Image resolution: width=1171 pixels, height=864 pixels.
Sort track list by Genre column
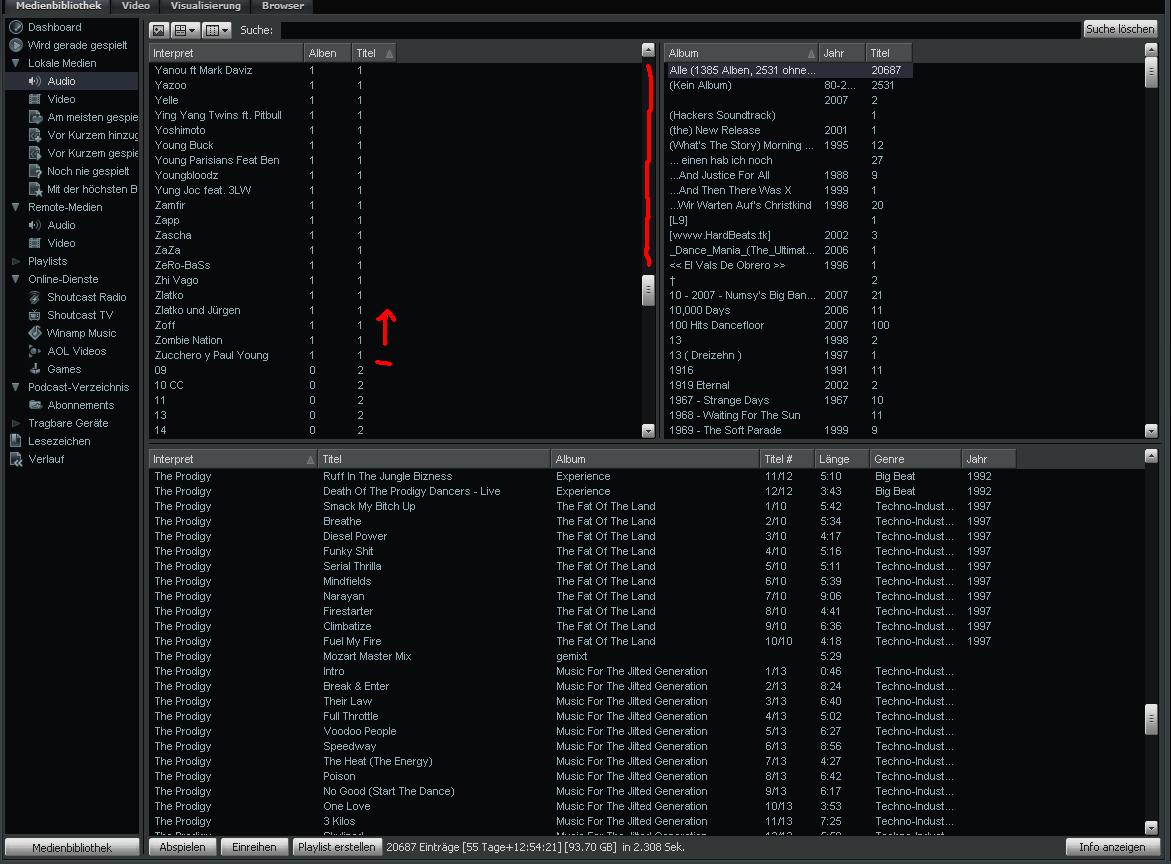point(915,459)
